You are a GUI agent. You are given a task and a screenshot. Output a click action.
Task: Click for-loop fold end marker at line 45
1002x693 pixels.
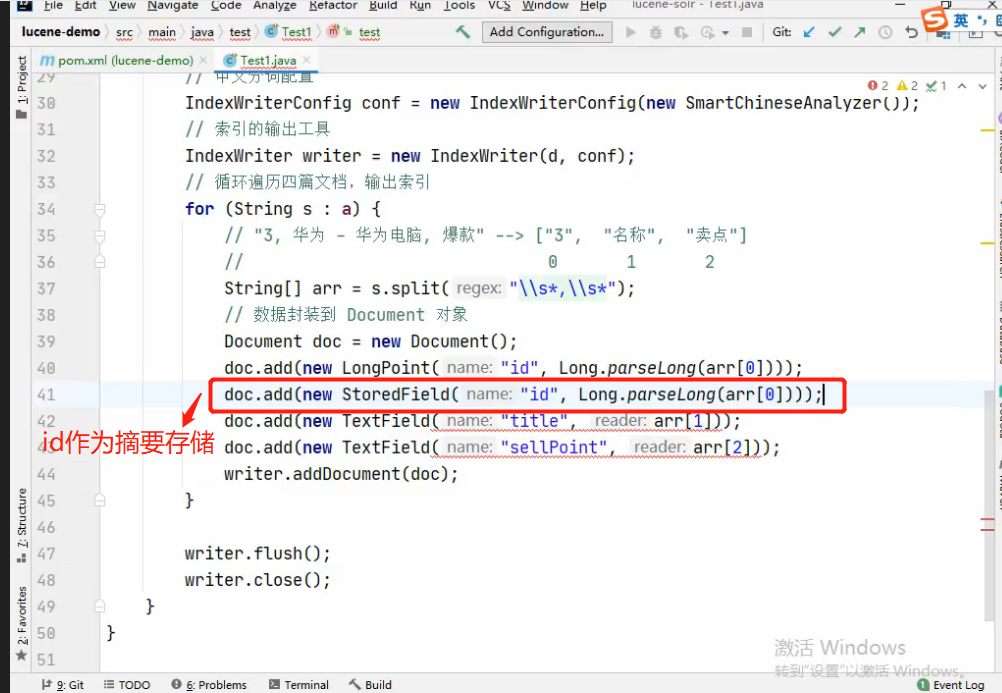point(100,500)
